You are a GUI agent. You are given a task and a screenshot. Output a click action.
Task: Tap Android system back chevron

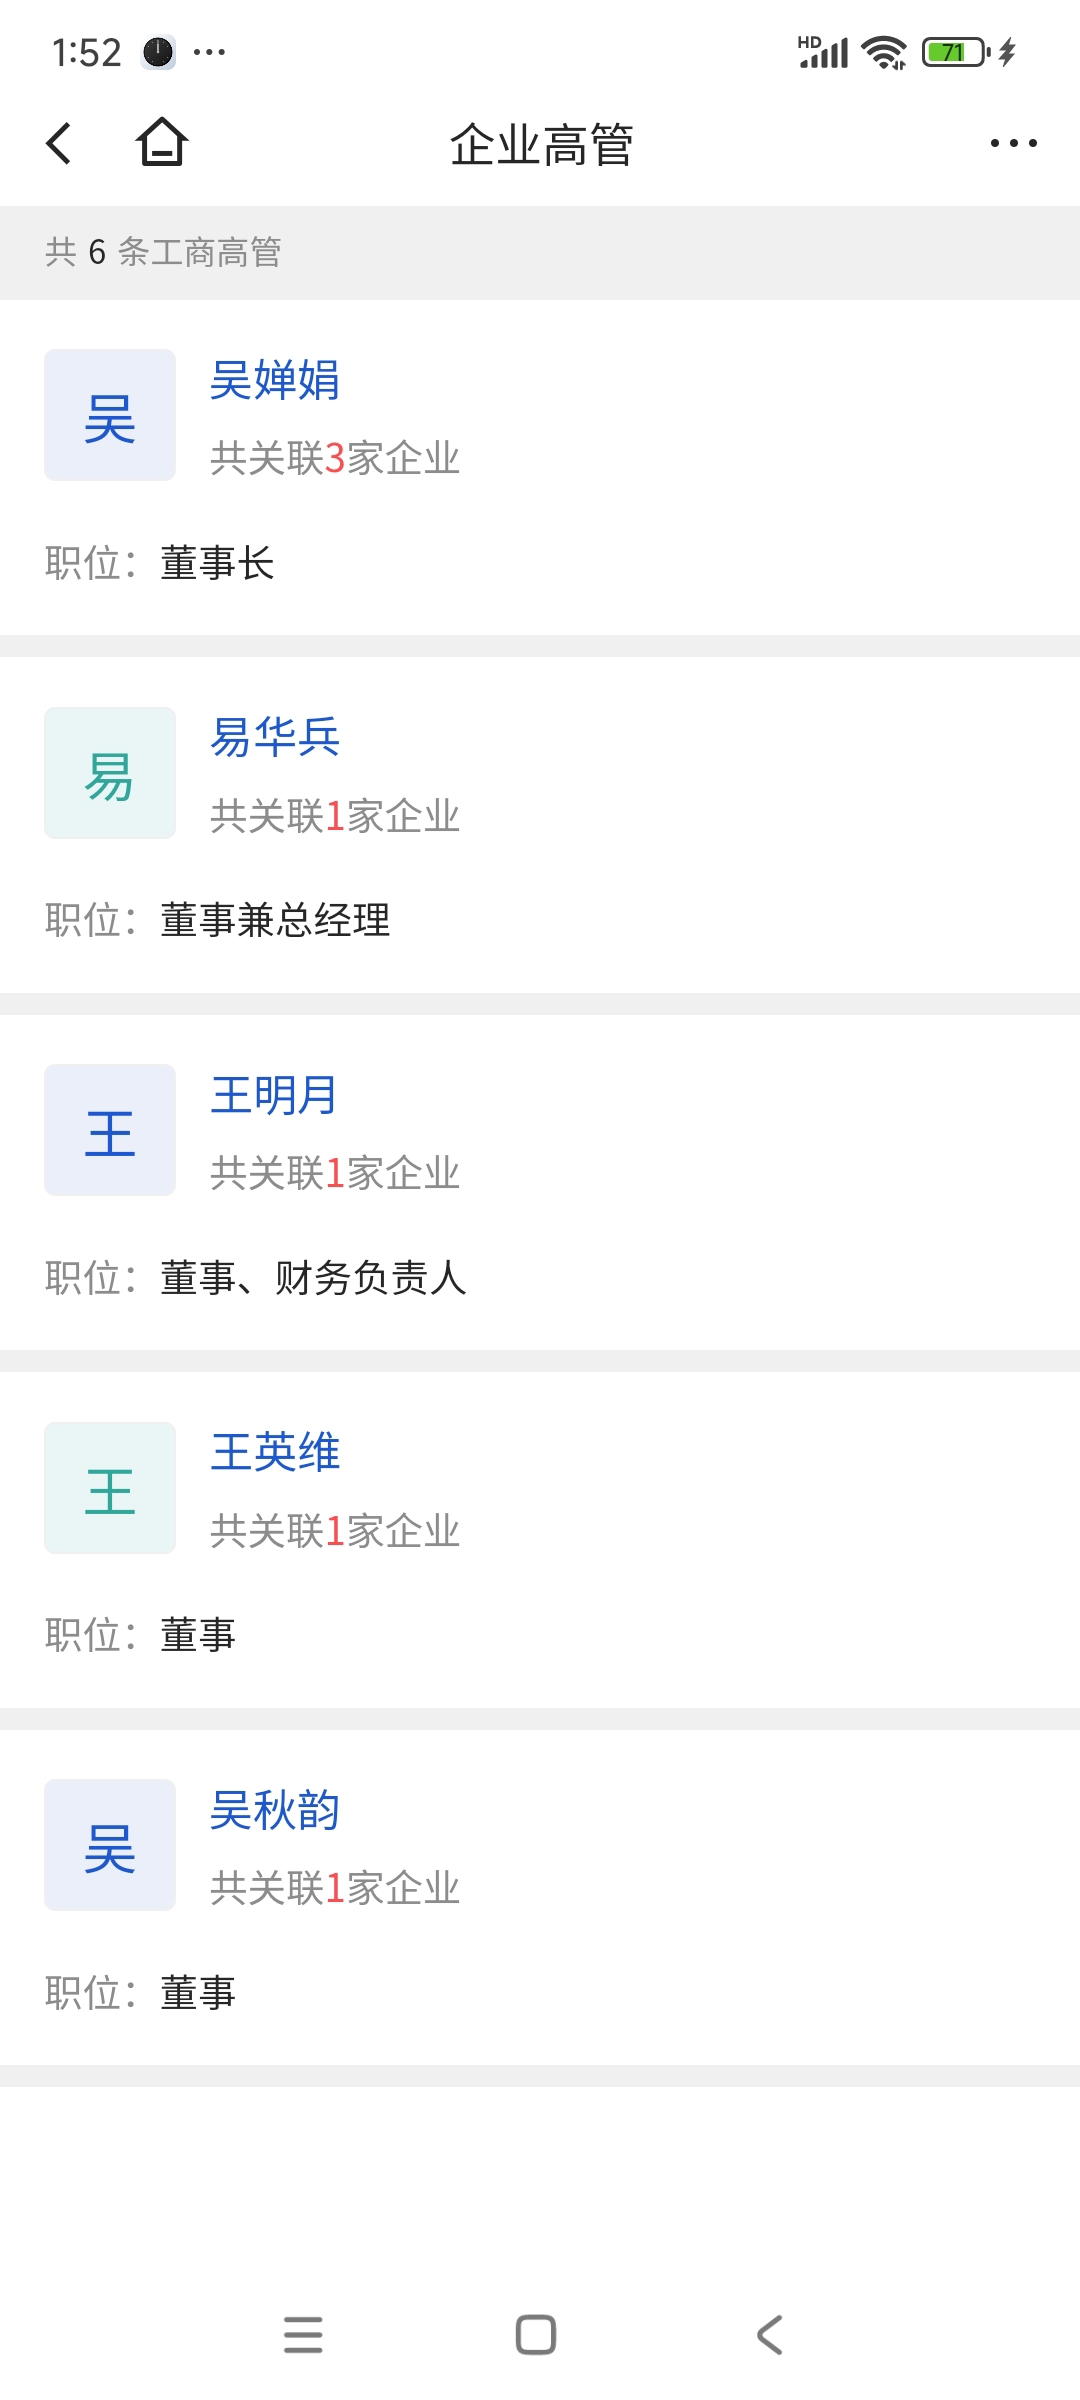[769, 2335]
